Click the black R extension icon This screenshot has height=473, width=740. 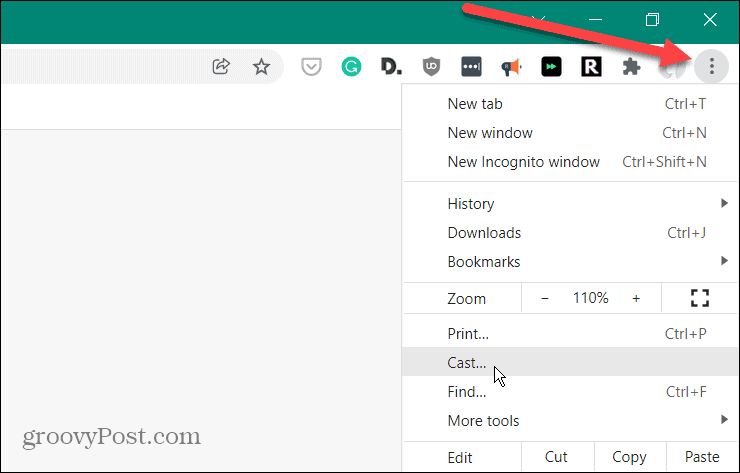[x=591, y=67]
